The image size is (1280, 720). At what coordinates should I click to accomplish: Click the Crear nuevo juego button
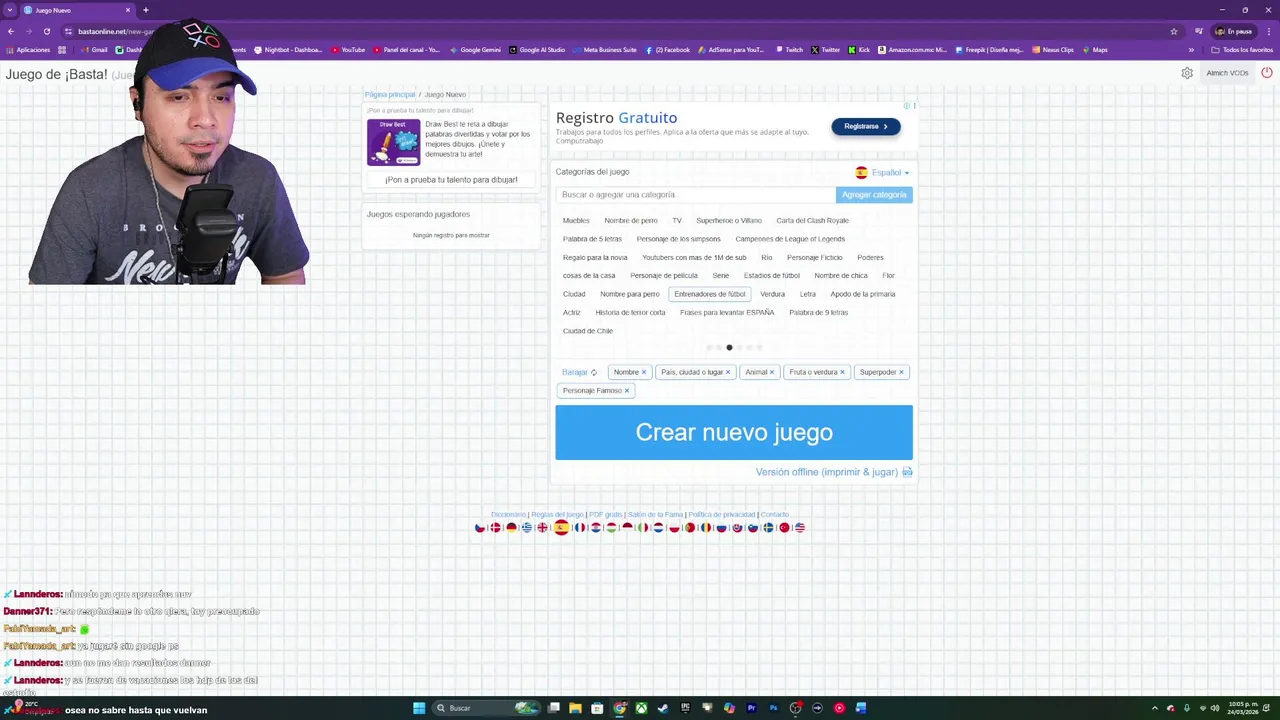734,432
